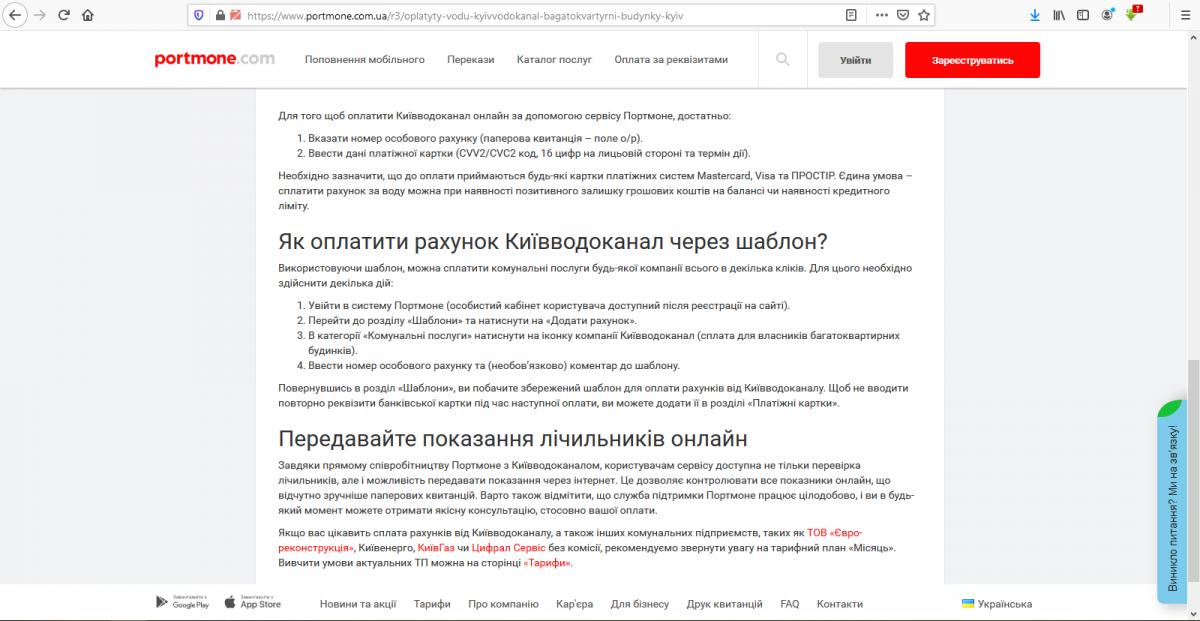1200x621 pixels.
Task: Open site search magnifier icon
Action: [x=783, y=60]
